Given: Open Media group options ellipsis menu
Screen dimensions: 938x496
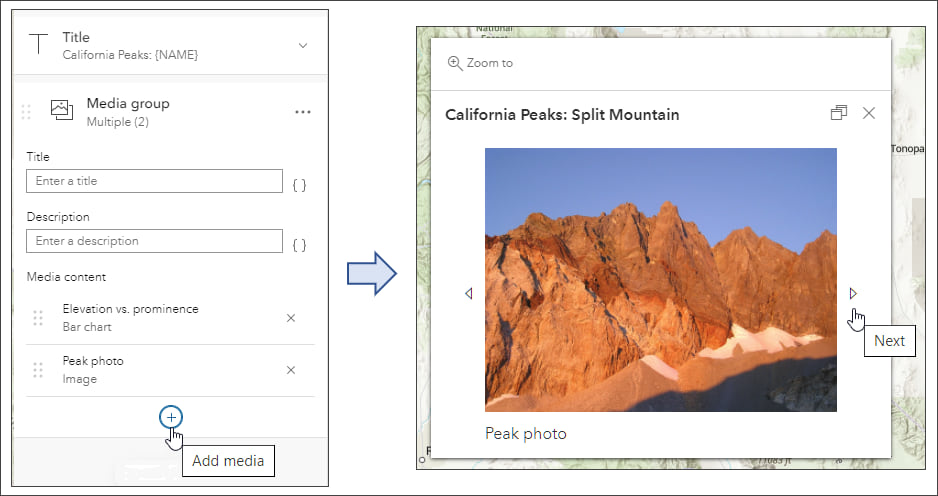Looking at the screenshot, I should 303,112.
